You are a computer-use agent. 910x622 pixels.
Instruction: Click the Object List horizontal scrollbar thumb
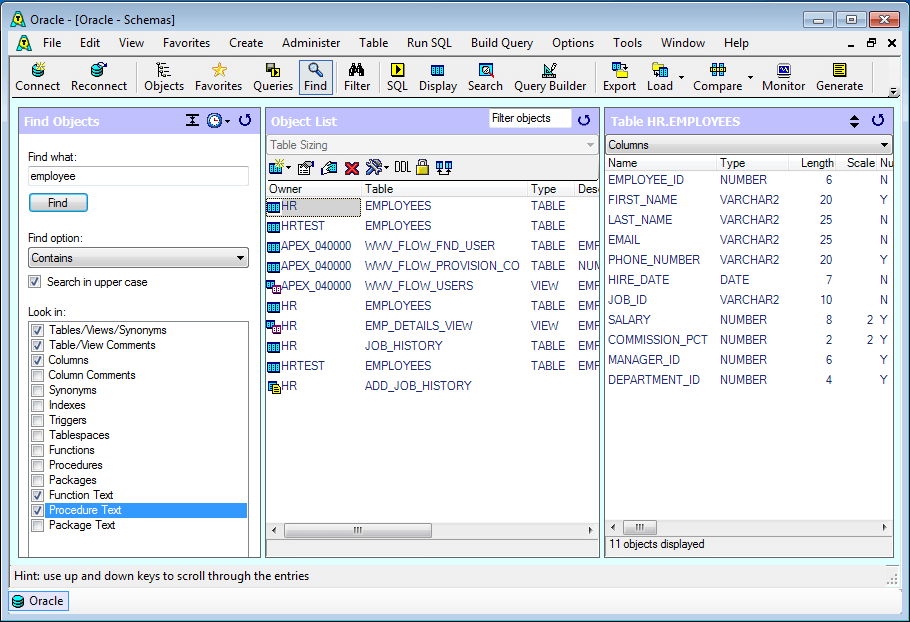358,530
